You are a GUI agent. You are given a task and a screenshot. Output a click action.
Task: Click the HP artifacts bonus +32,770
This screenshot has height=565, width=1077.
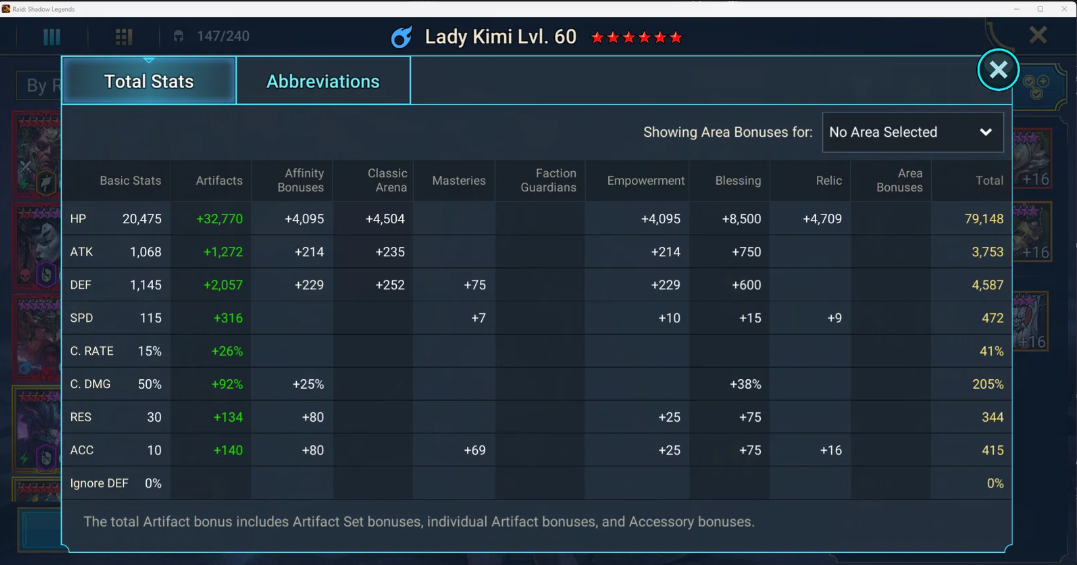[x=220, y=219]
